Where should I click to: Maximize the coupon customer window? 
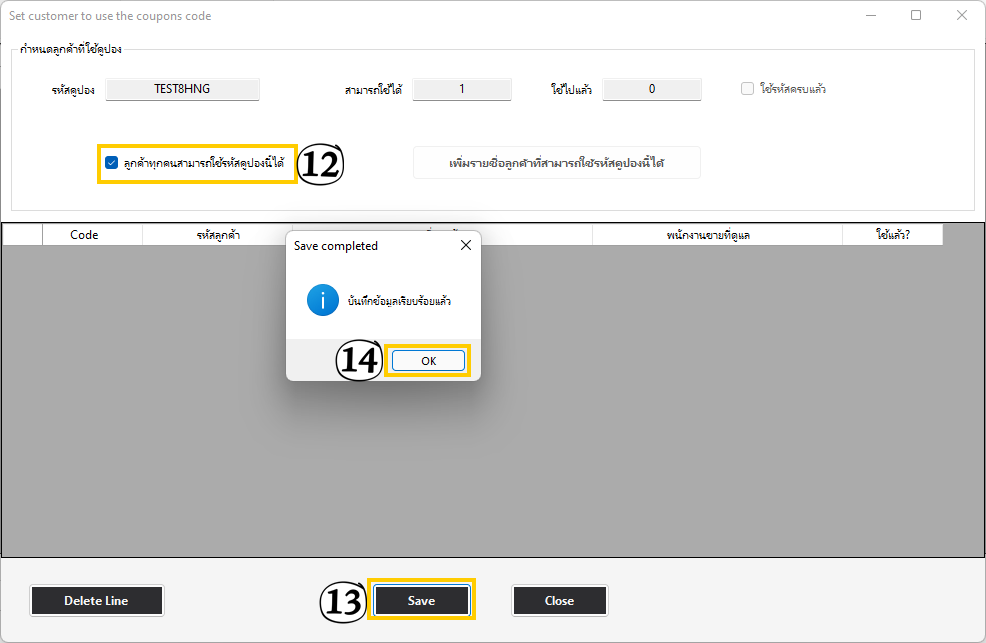click(916, 16)
